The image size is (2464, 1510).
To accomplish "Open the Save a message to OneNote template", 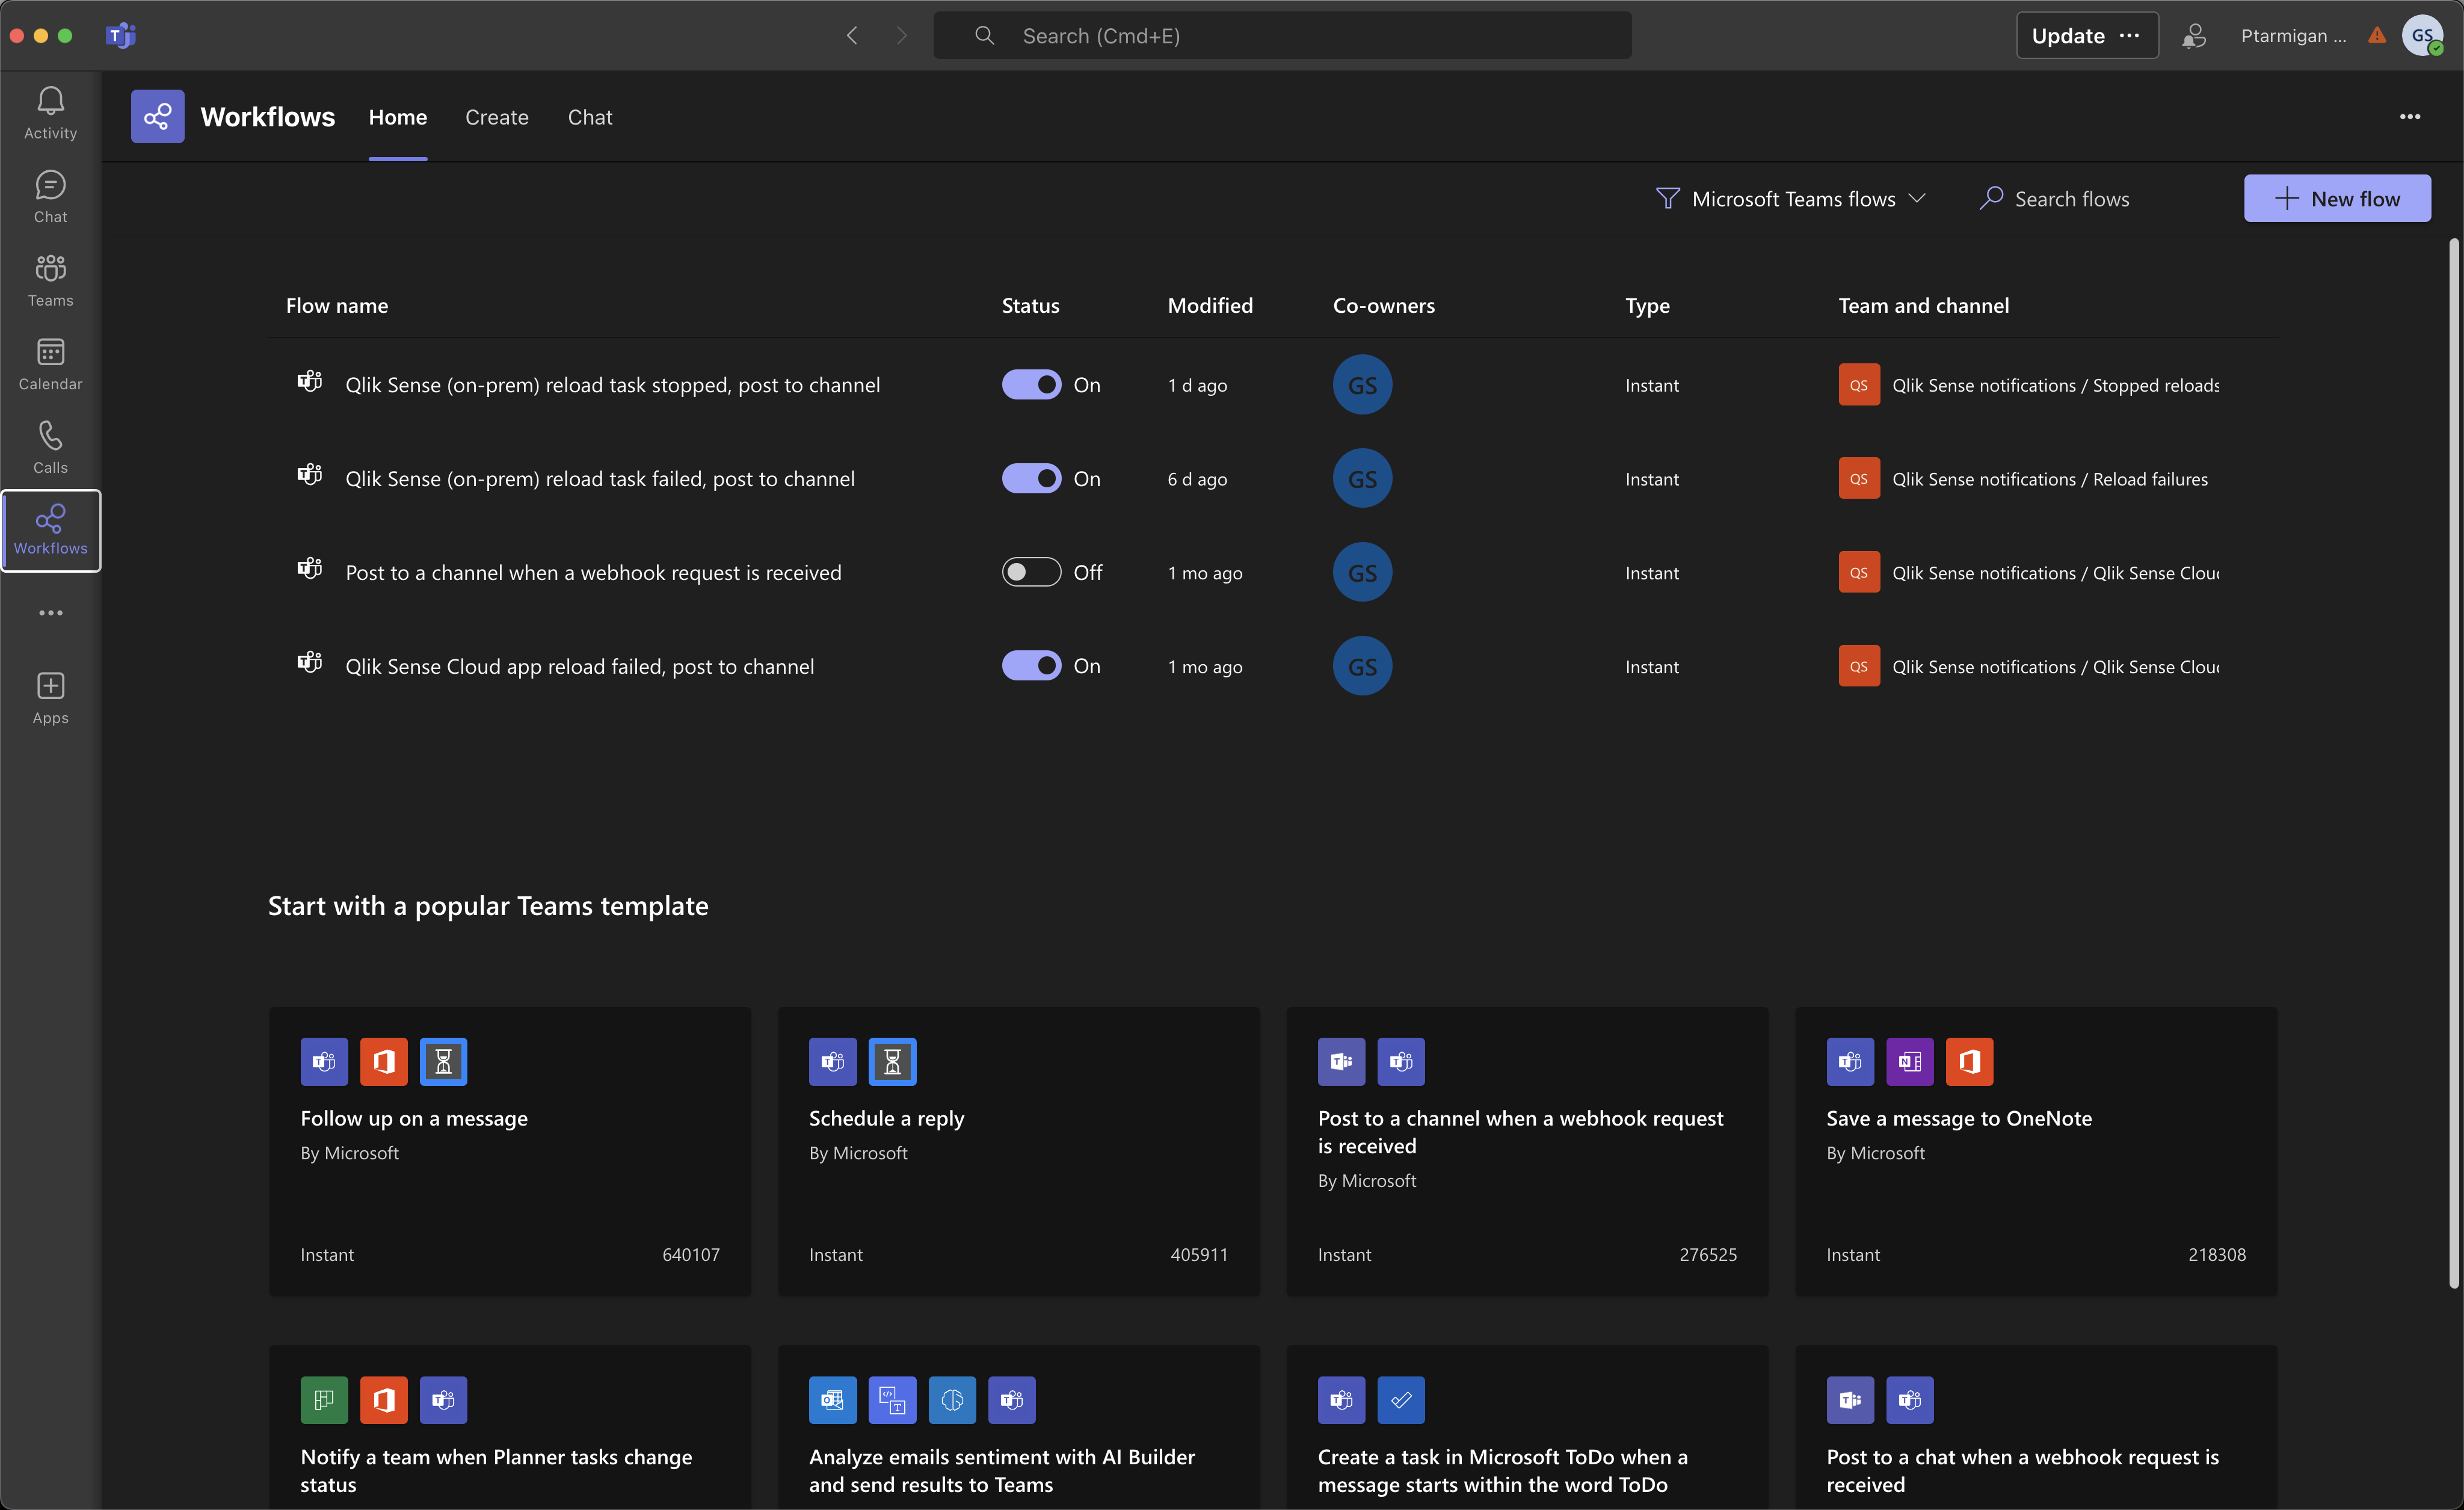I will click(x=2036, y=1151).
